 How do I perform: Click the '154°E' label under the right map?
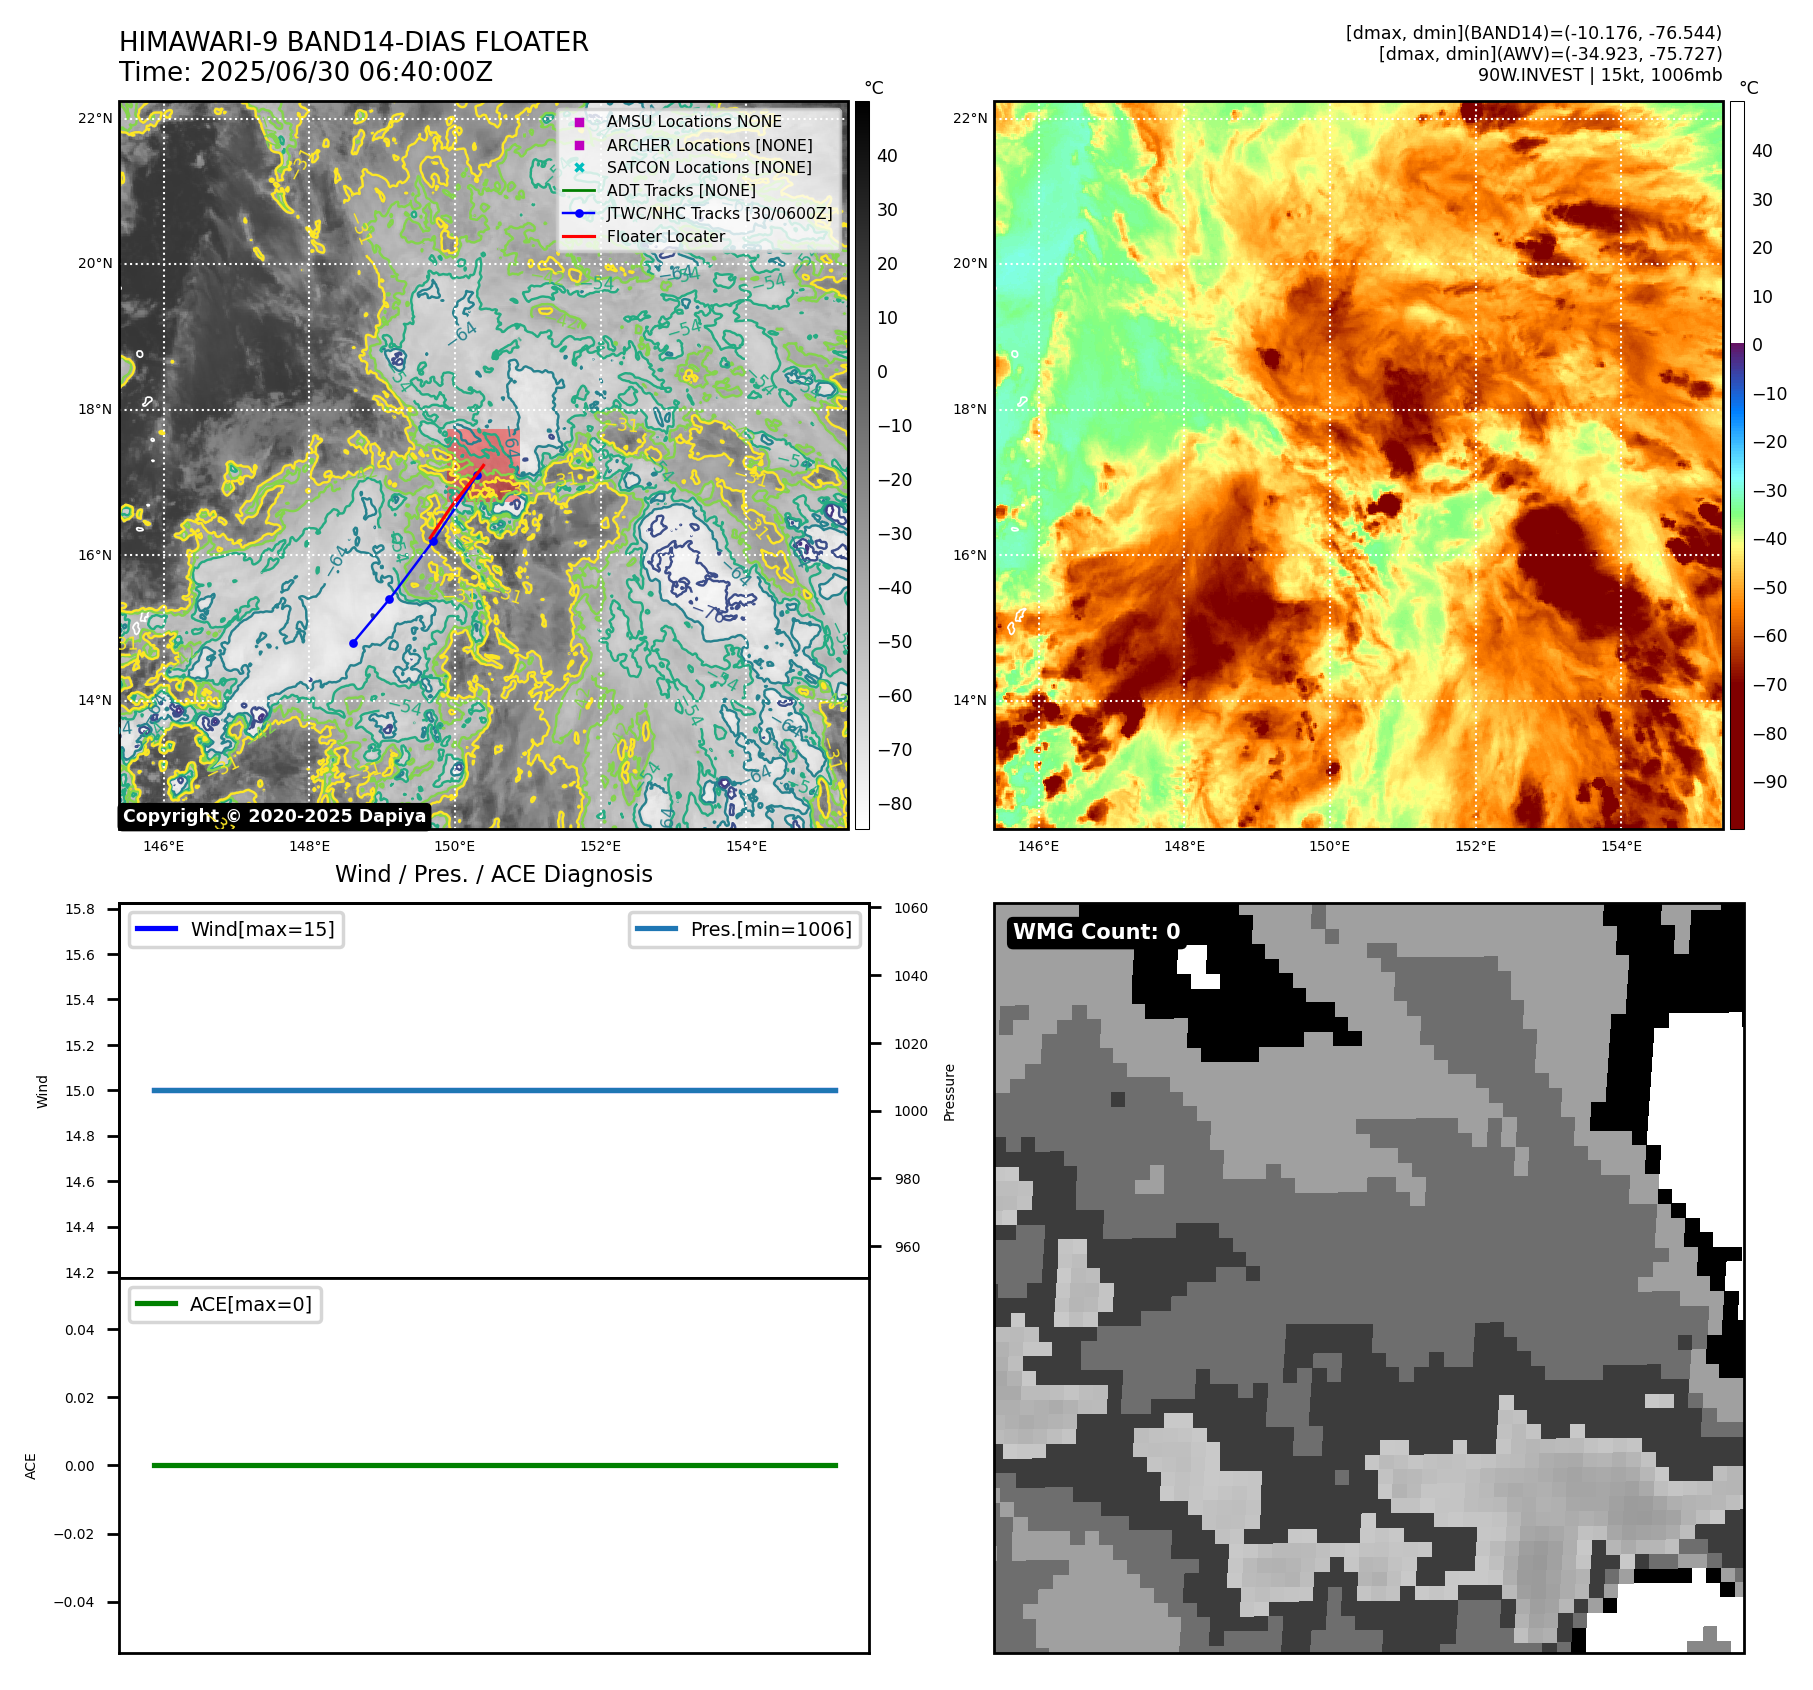coord(1621,847)
